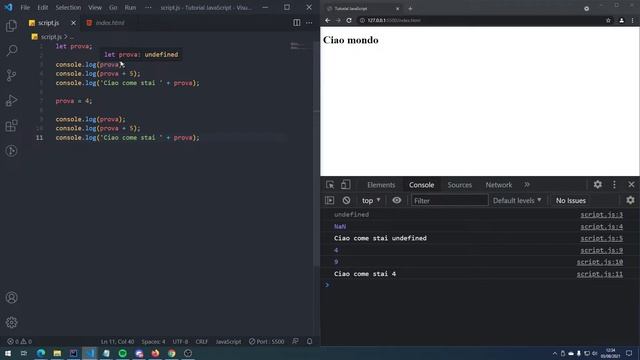This screenshot has width=640, height=360.
Task: Open the Extensions view
Action: (11, 126)
